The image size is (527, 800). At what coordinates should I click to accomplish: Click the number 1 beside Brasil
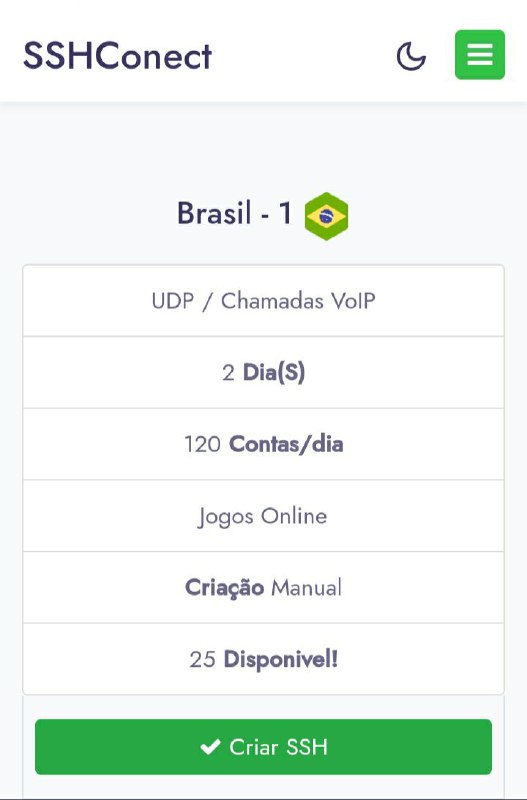285,213
